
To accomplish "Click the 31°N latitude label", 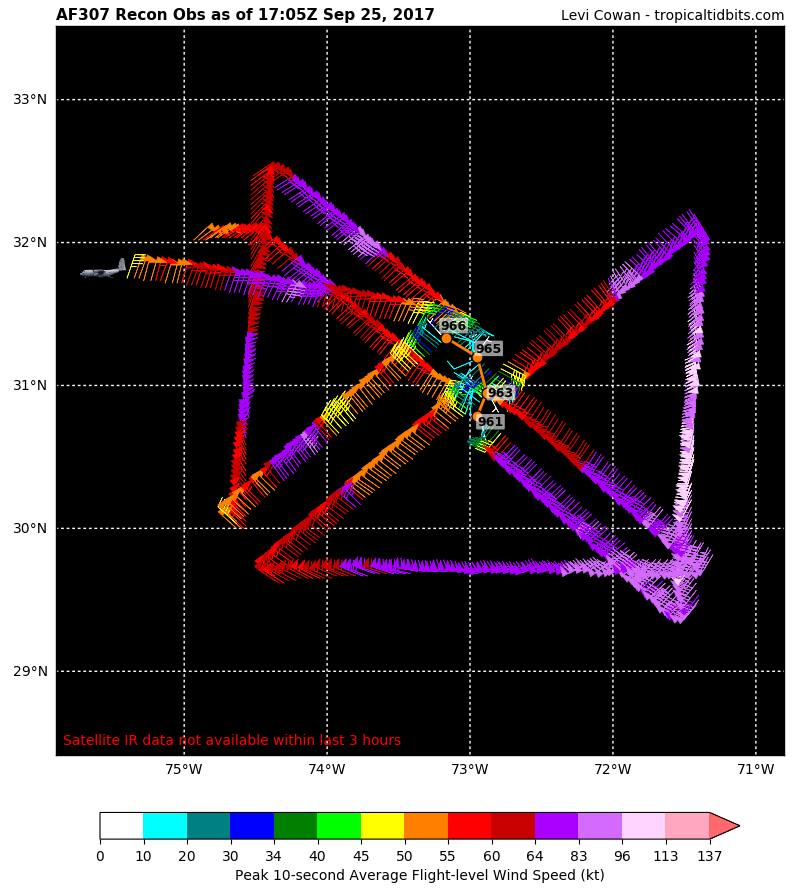I will click(30, 386).
